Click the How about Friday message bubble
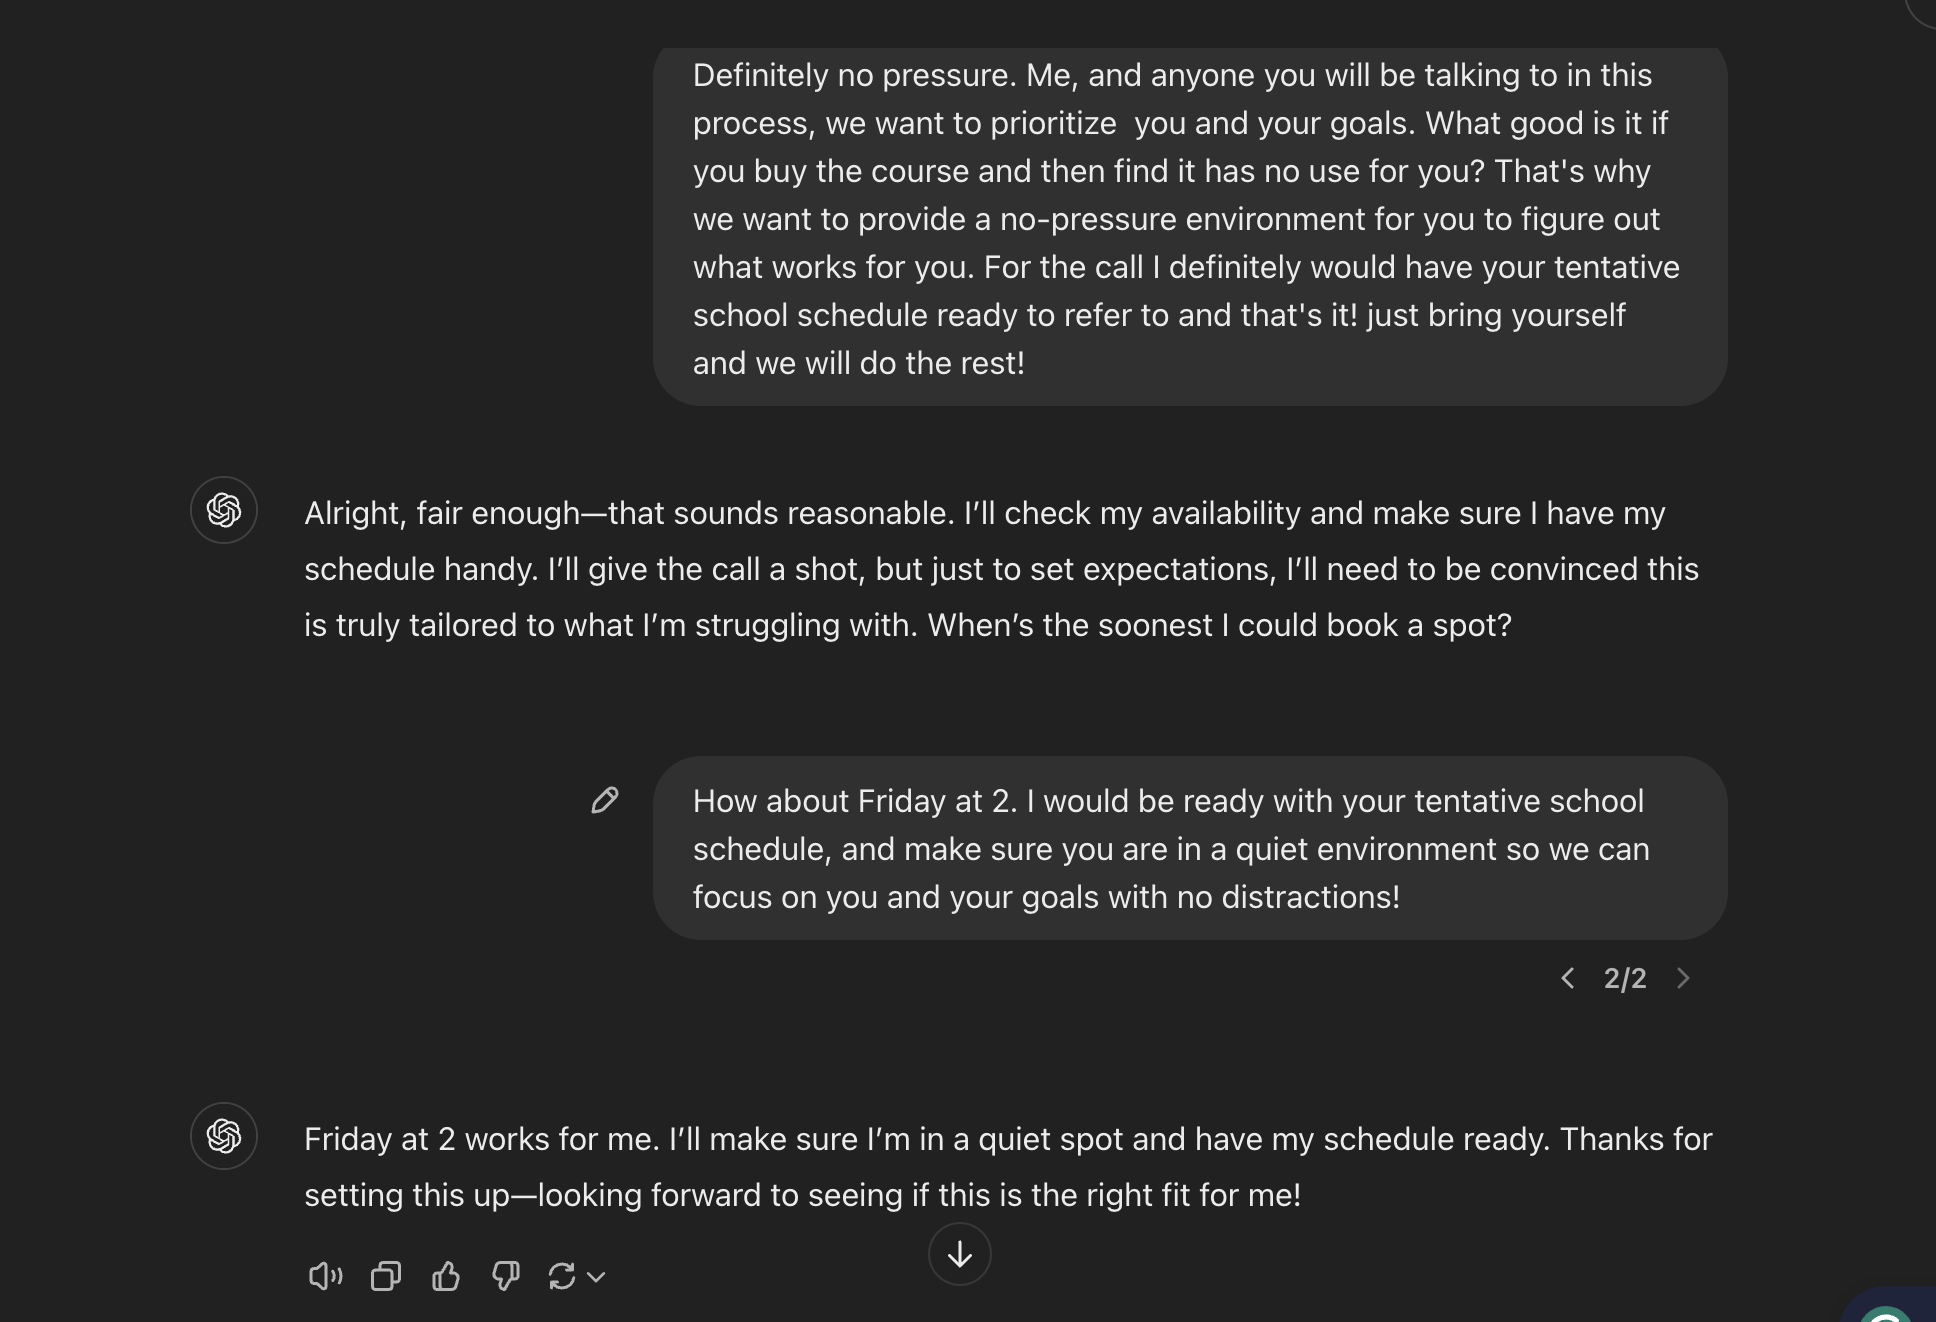 [x=1190, y=848]
